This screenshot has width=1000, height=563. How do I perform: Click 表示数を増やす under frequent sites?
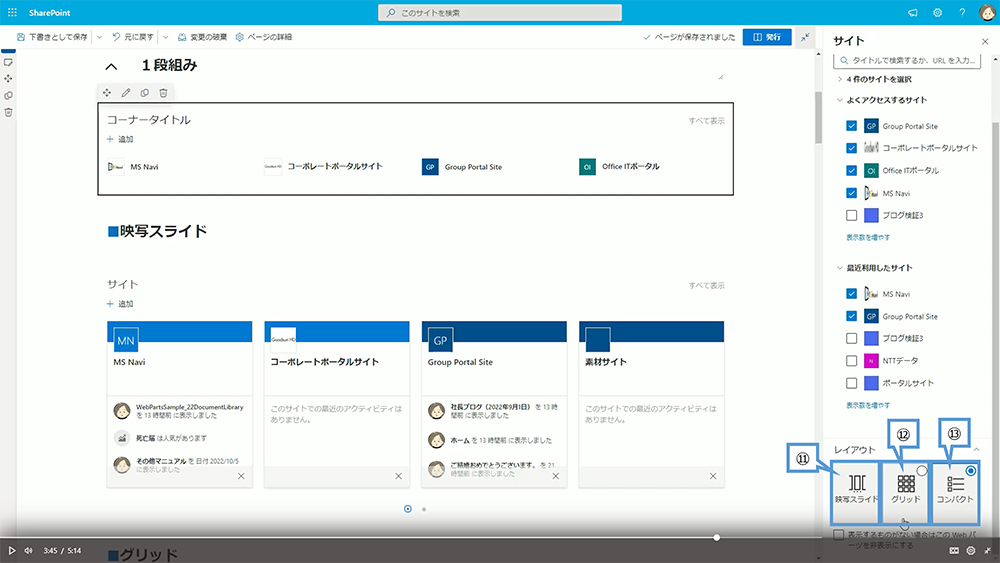[868, 237]
